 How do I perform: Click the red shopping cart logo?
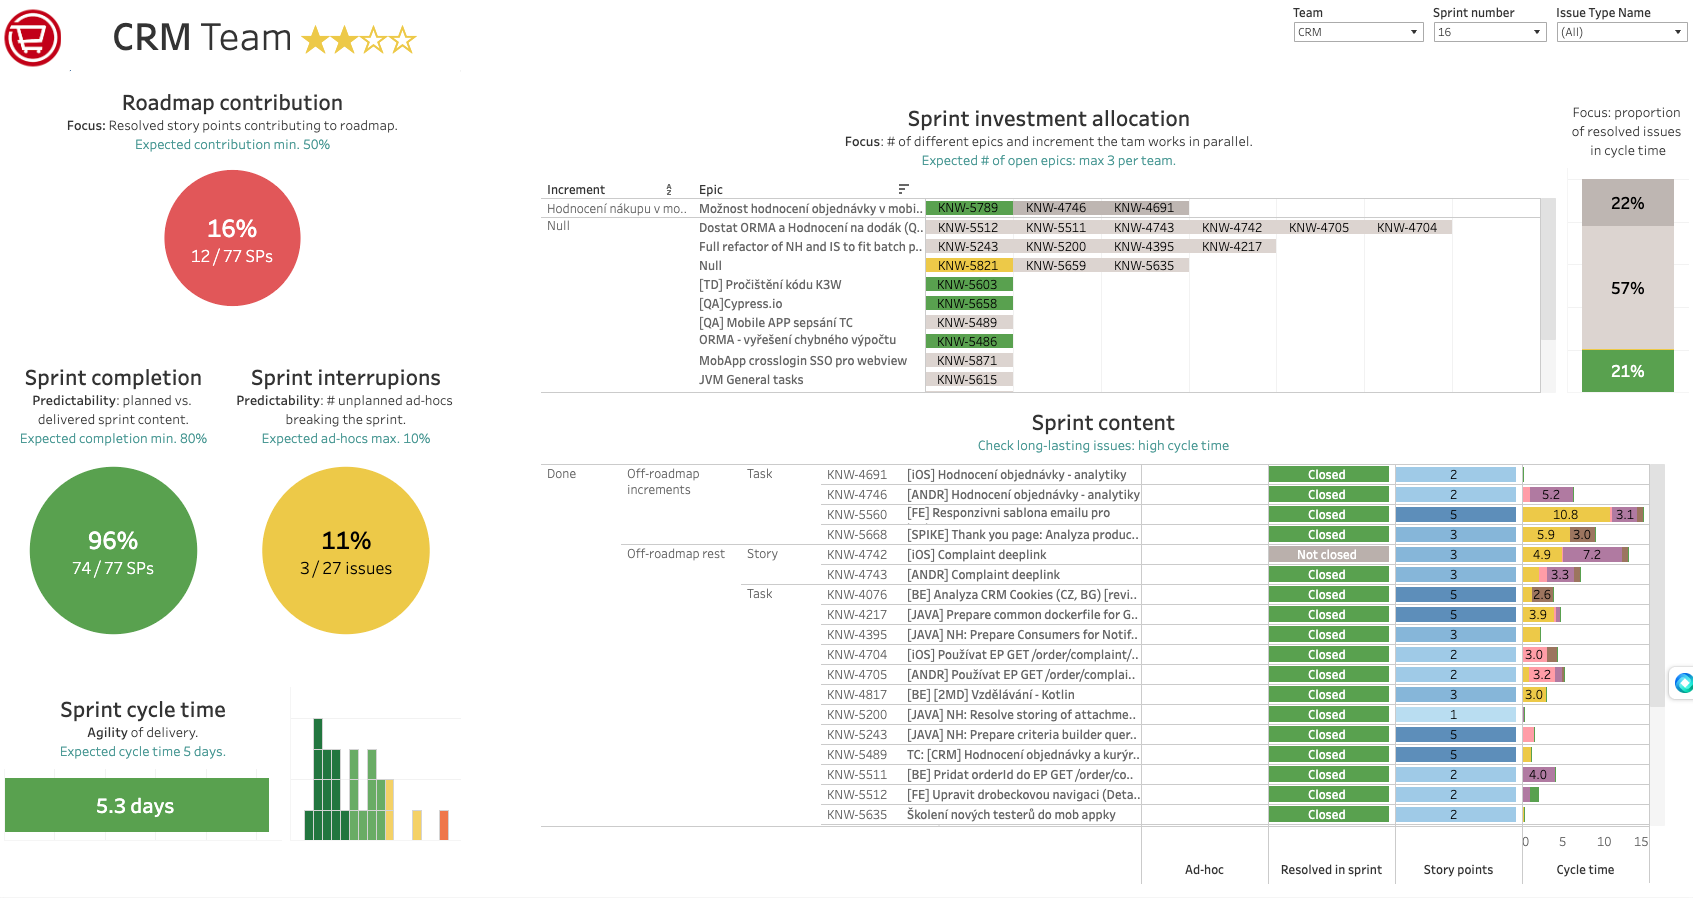33,38
